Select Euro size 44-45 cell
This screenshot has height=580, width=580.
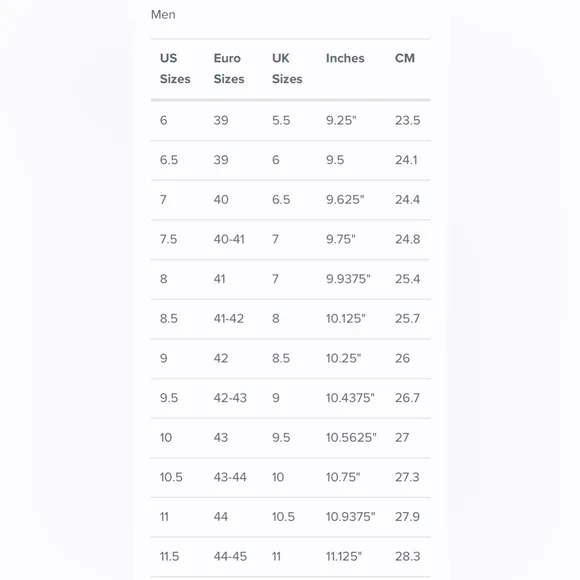click(x=230, y=556)
